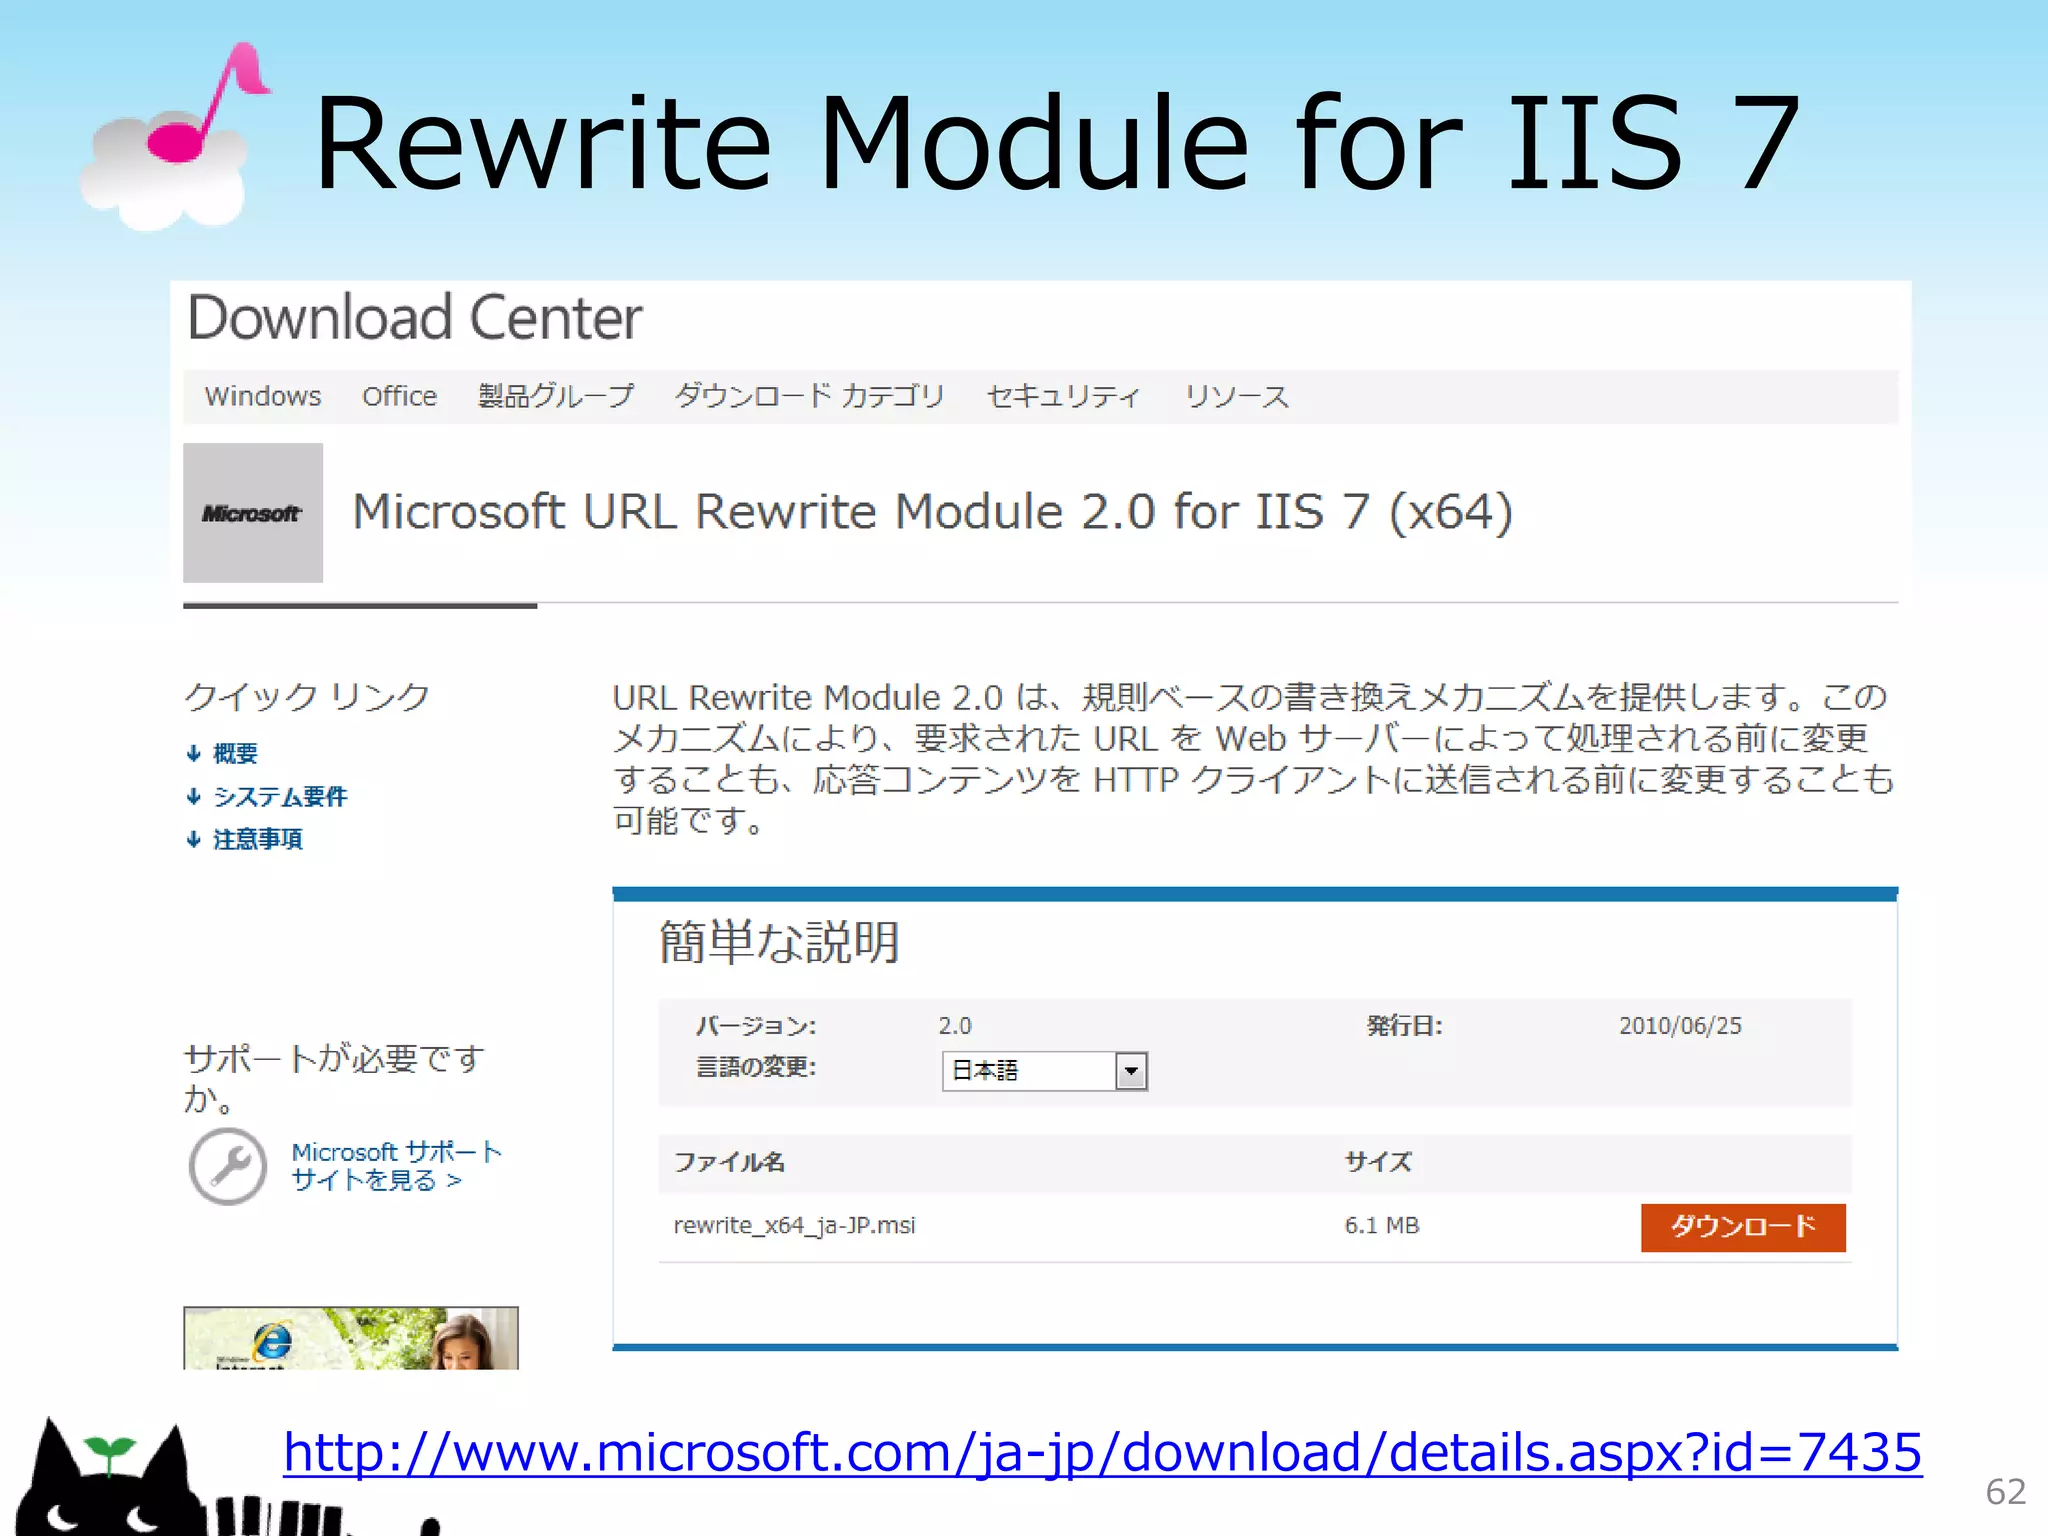2048x1536 pixels.
Task: Jump to the システム要件 quick link
Action: tap(280, 796)
